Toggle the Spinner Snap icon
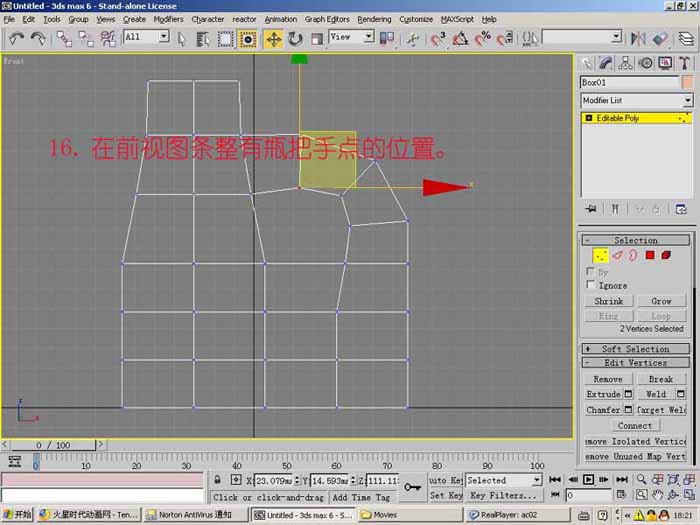The height and width of the screenshot is (525, 700). (x=504, y=39)
